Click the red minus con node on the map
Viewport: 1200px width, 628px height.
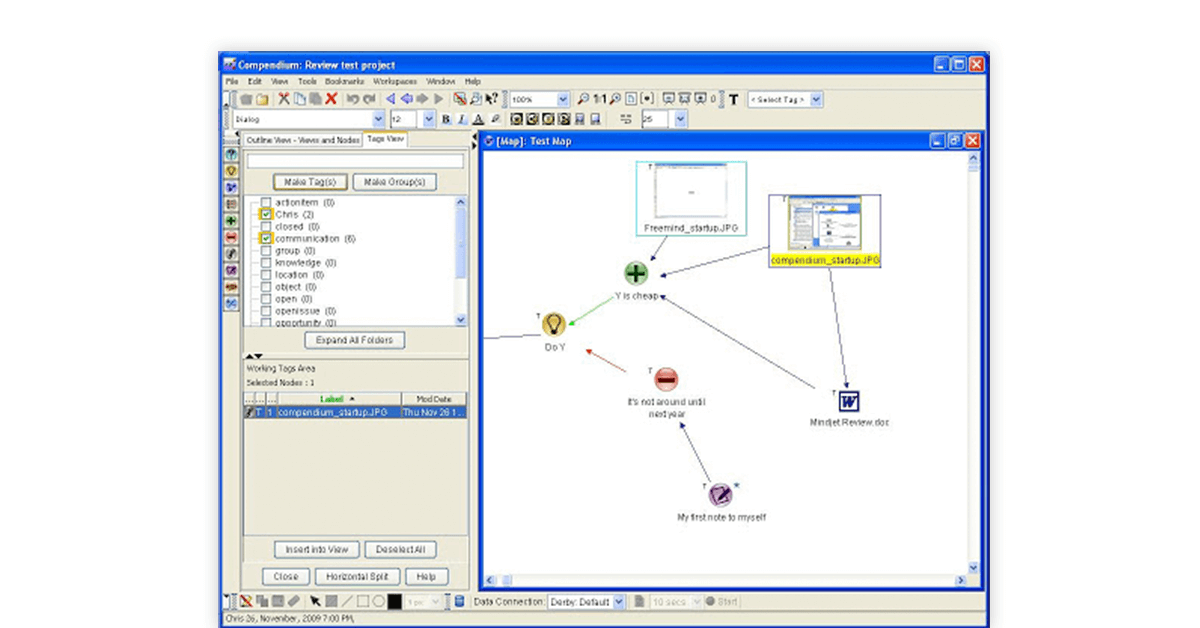664,377
